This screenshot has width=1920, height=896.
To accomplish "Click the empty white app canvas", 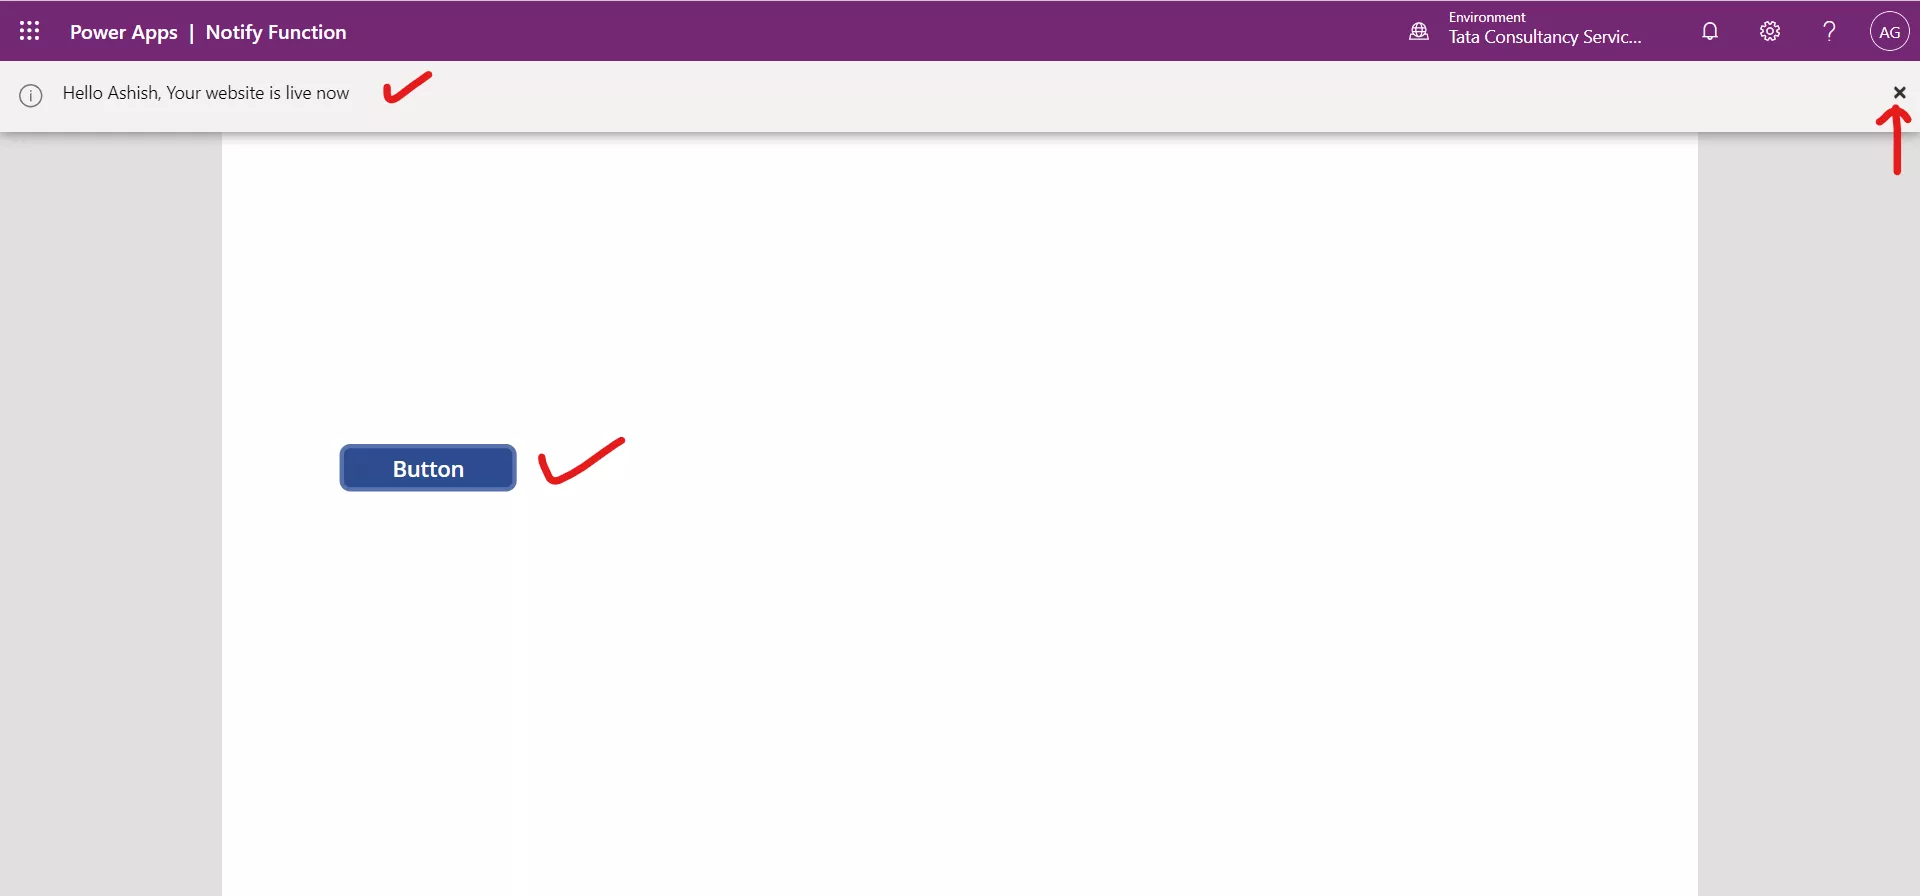I will (1000, 650).
